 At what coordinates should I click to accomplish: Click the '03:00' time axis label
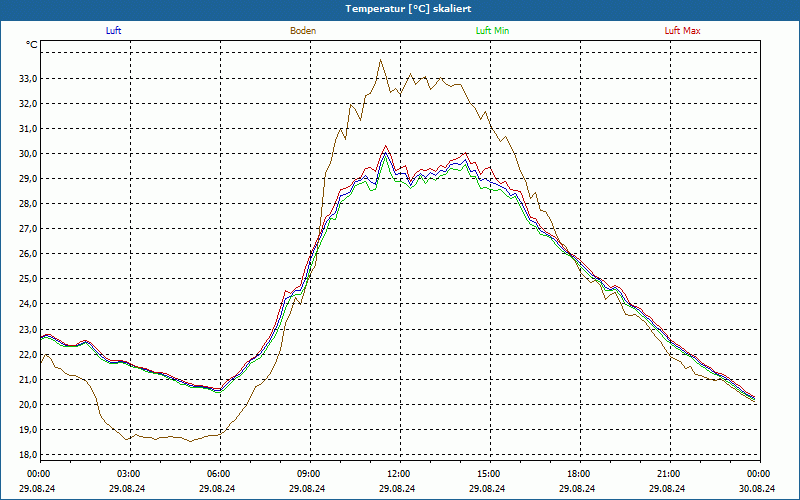131,474
